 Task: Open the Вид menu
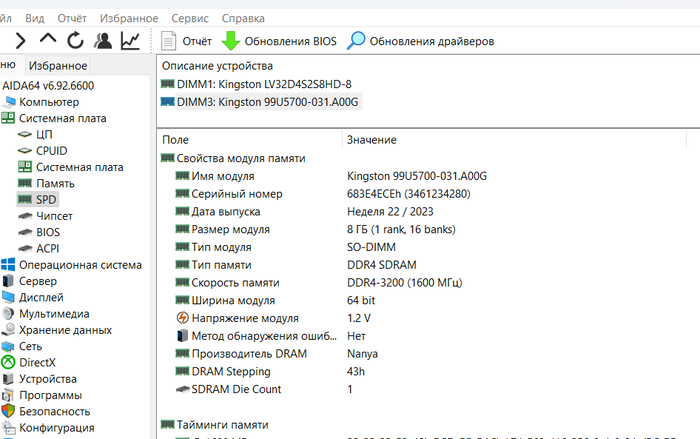34,18
